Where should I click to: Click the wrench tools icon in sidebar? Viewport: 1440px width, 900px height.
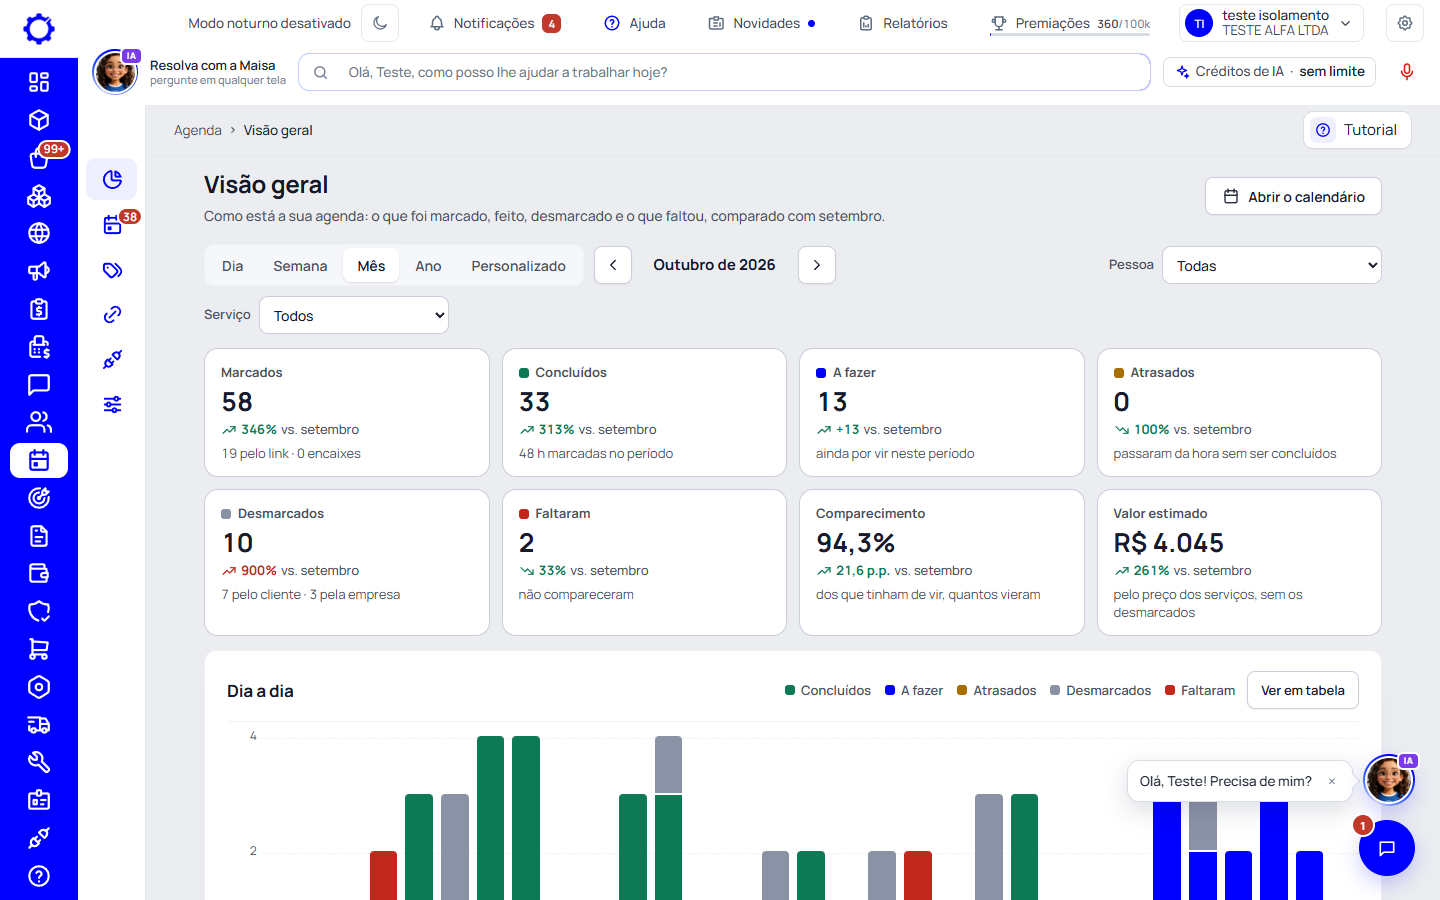[39, 762]
